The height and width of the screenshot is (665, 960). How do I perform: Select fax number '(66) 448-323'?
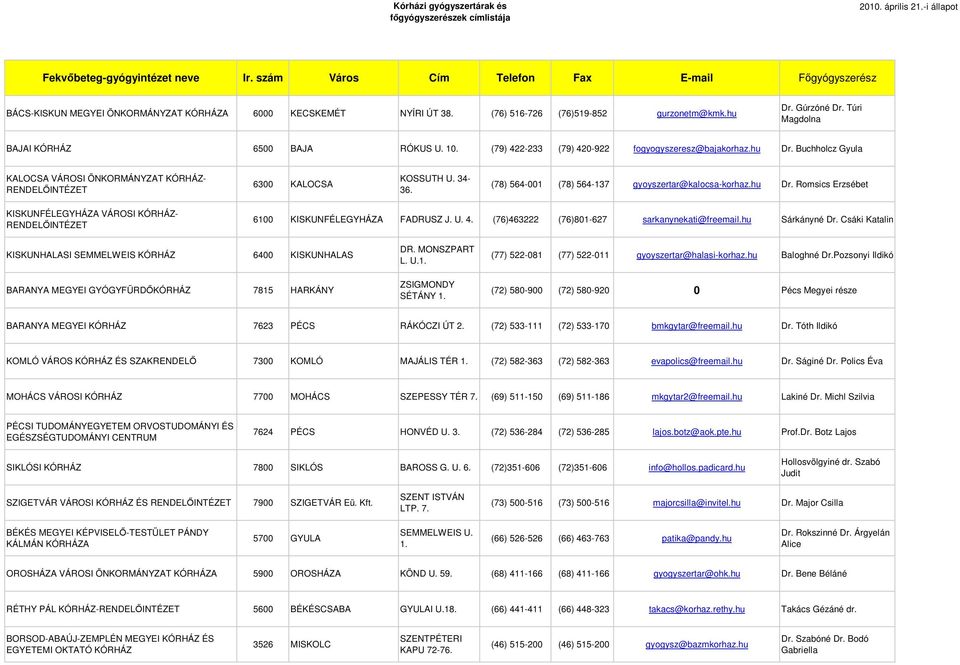(x=583, y=609)
